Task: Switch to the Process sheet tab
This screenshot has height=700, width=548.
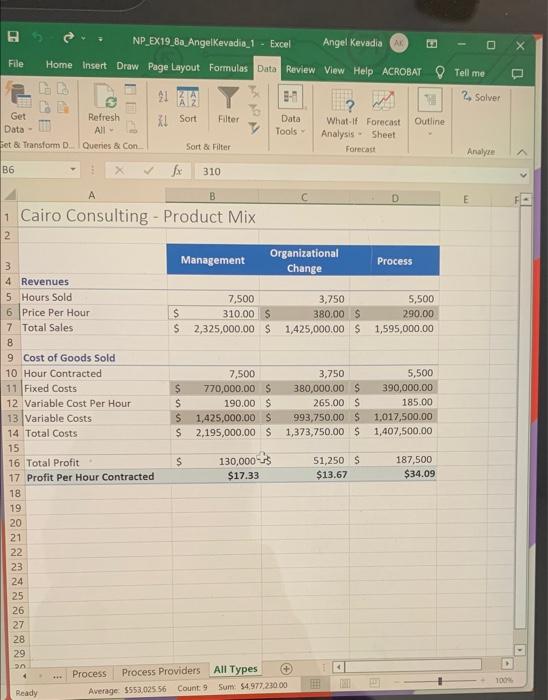Action: pyautogui.click(x=89, y=674)
